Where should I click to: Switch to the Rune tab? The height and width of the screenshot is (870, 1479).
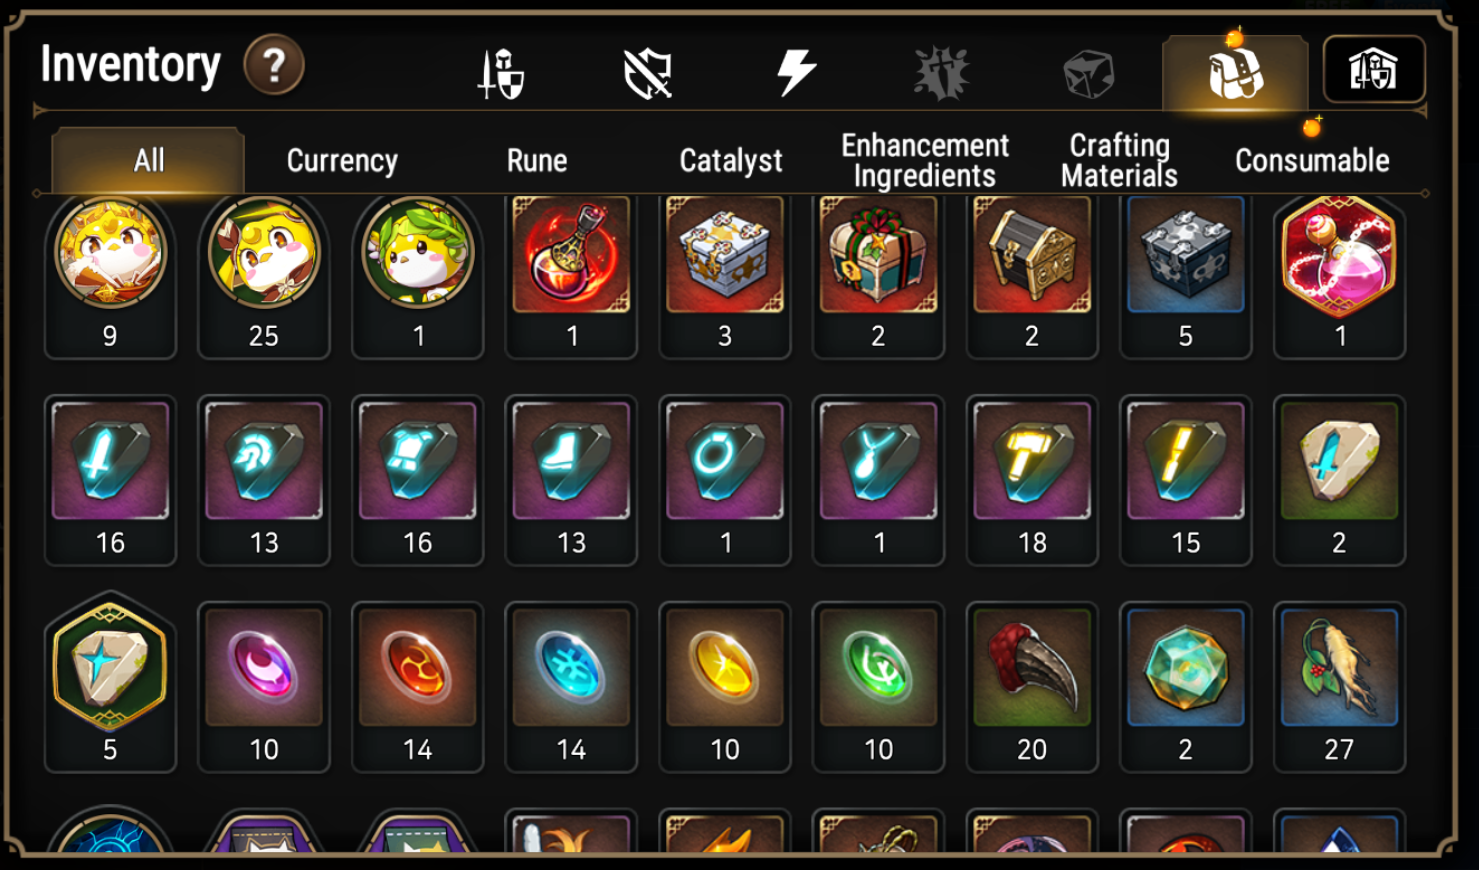(x=537, y=161)
